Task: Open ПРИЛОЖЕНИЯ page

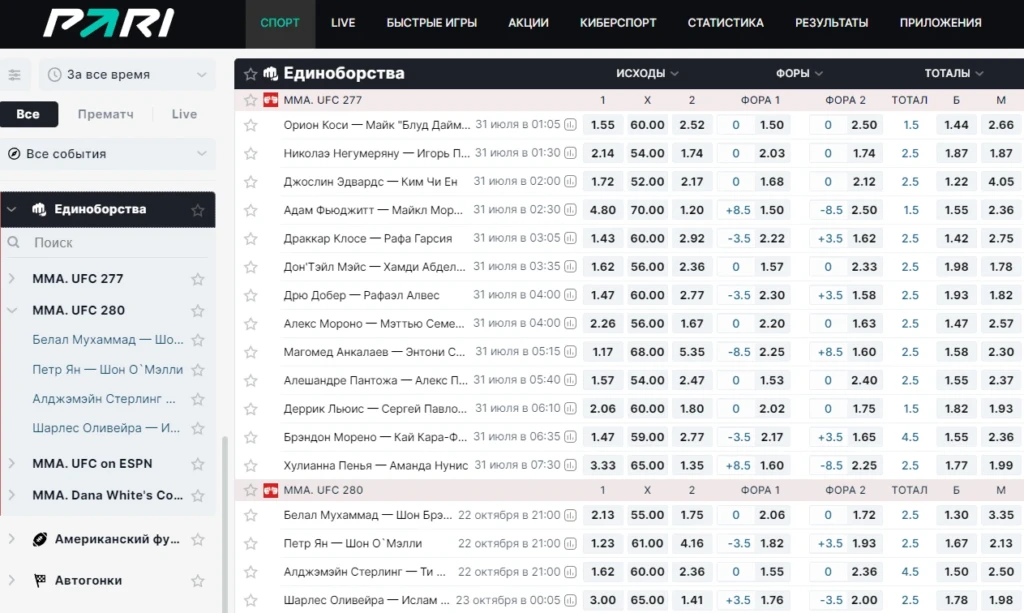Action: 940,23
